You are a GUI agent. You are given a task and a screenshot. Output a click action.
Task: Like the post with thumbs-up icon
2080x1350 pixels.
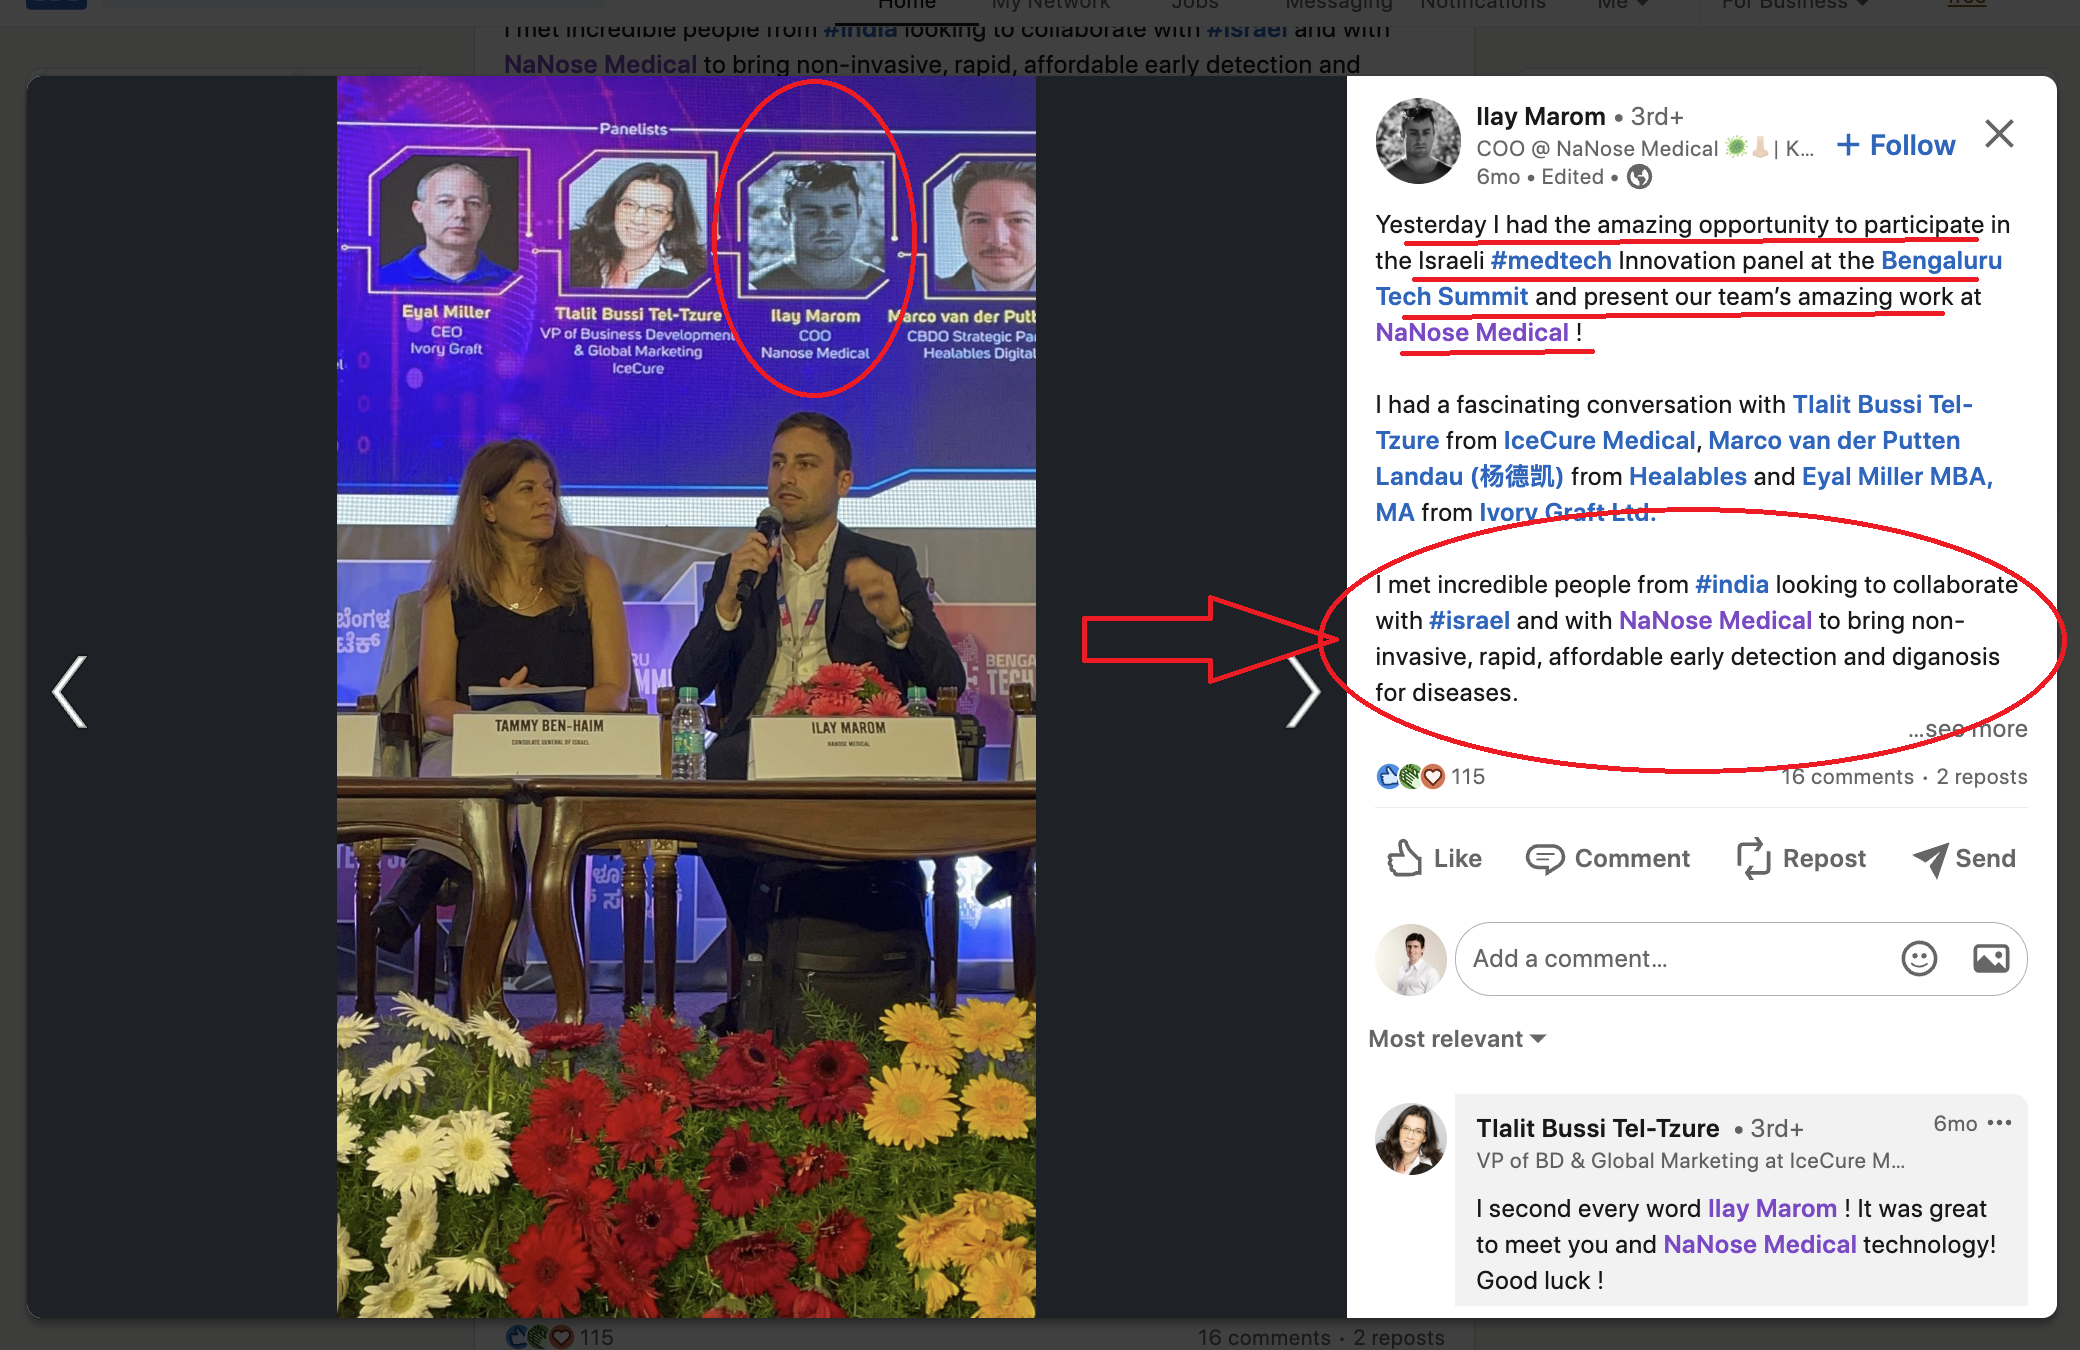[x=1434, y=858]
